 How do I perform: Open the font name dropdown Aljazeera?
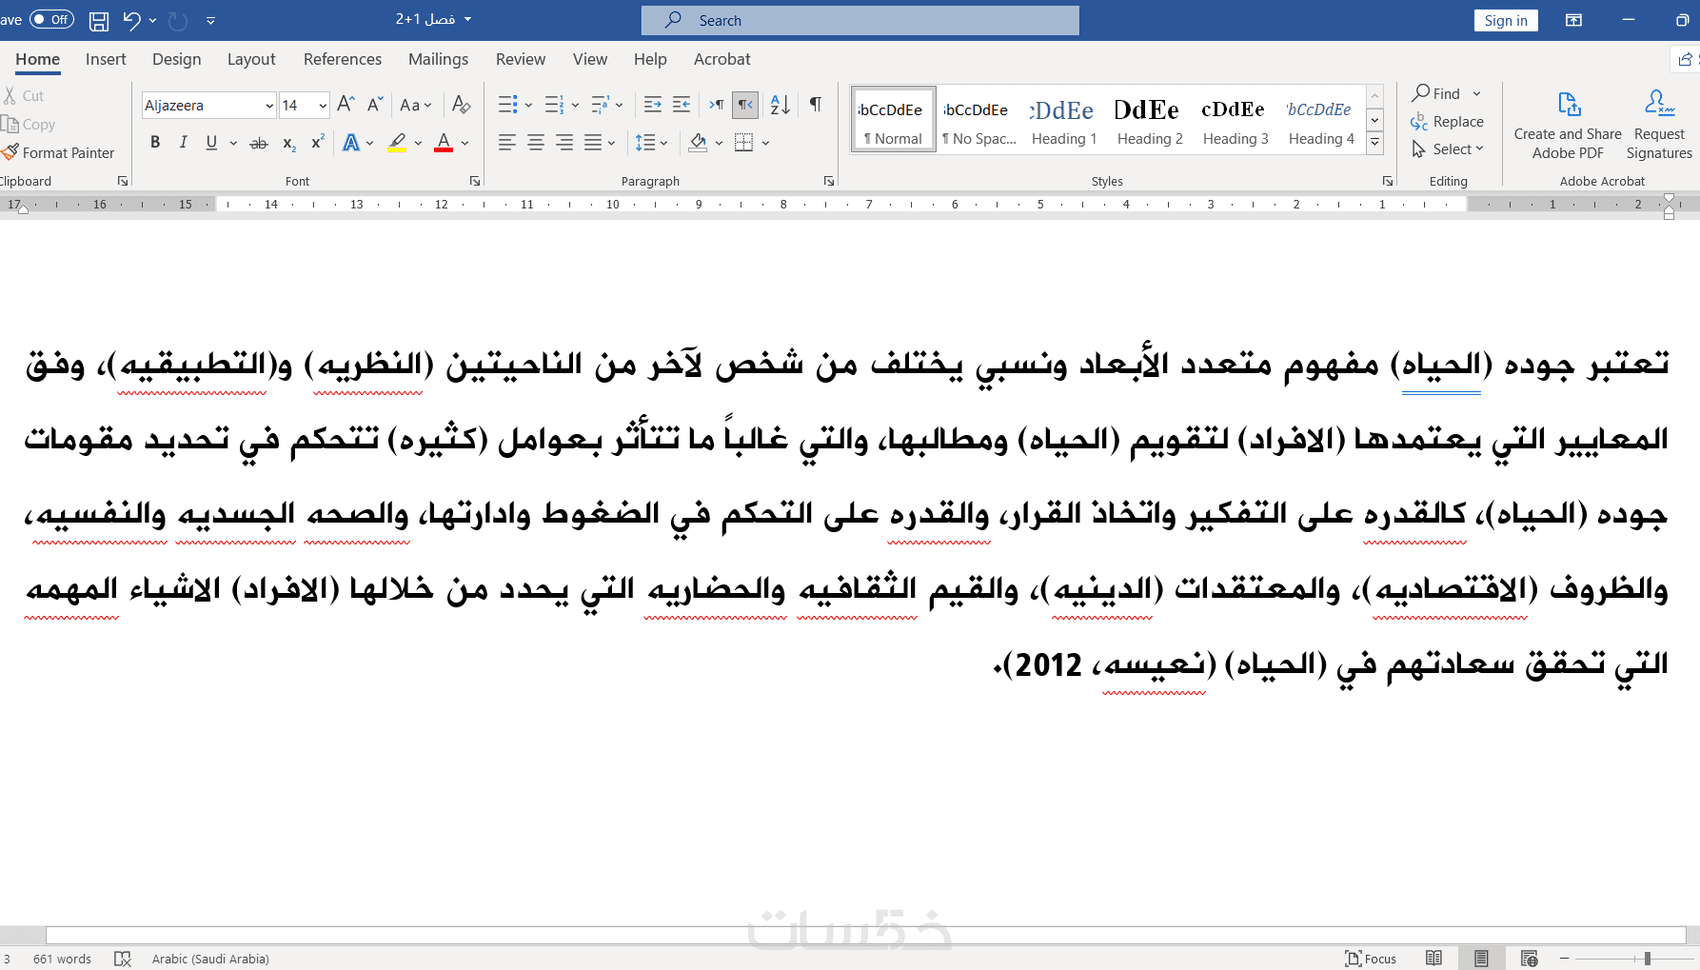pos(269,106)
